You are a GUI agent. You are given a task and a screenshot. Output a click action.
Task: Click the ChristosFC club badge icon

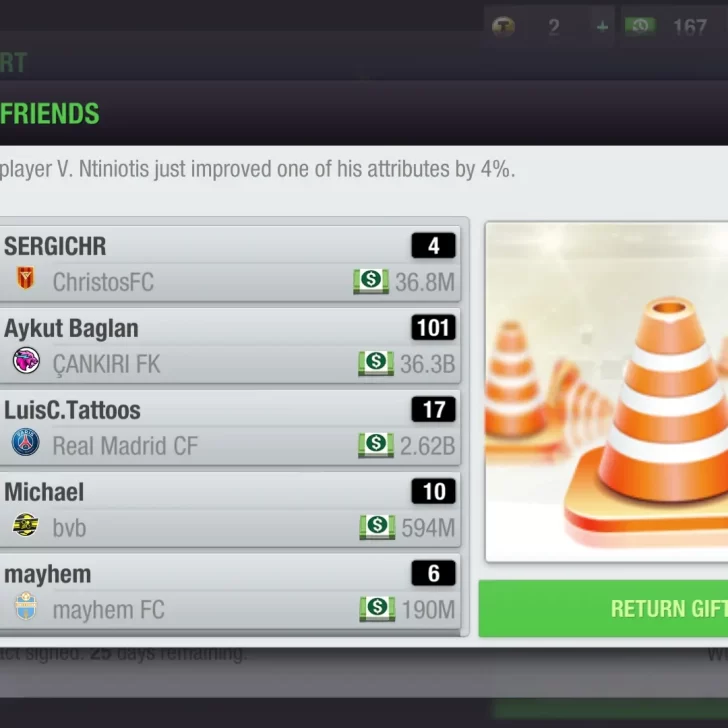pyautogui.click(x=26, y=279)
